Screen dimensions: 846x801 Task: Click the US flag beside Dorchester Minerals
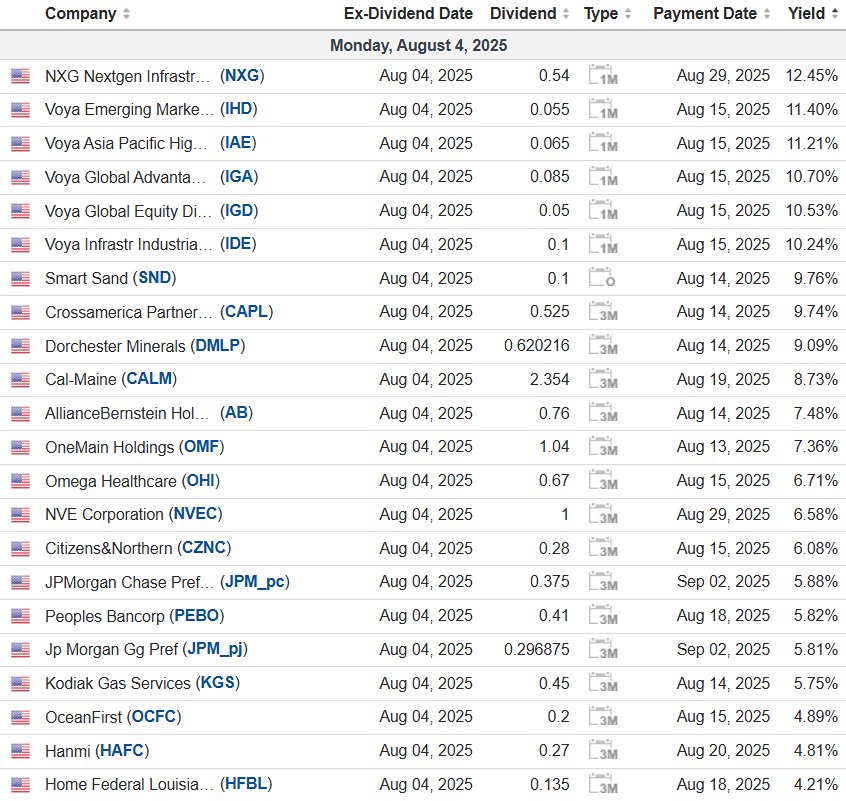pyautogui.click(x=20, y=346)
